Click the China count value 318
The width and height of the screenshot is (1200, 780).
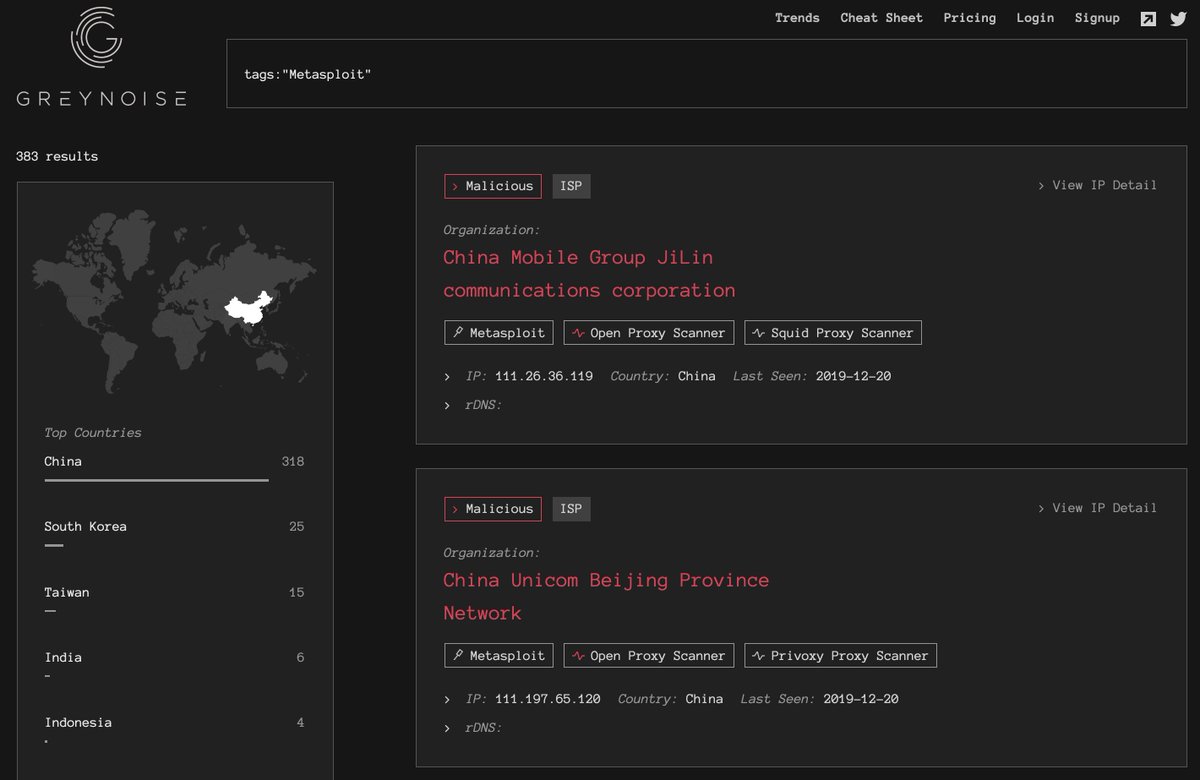(x=293, y=462)
